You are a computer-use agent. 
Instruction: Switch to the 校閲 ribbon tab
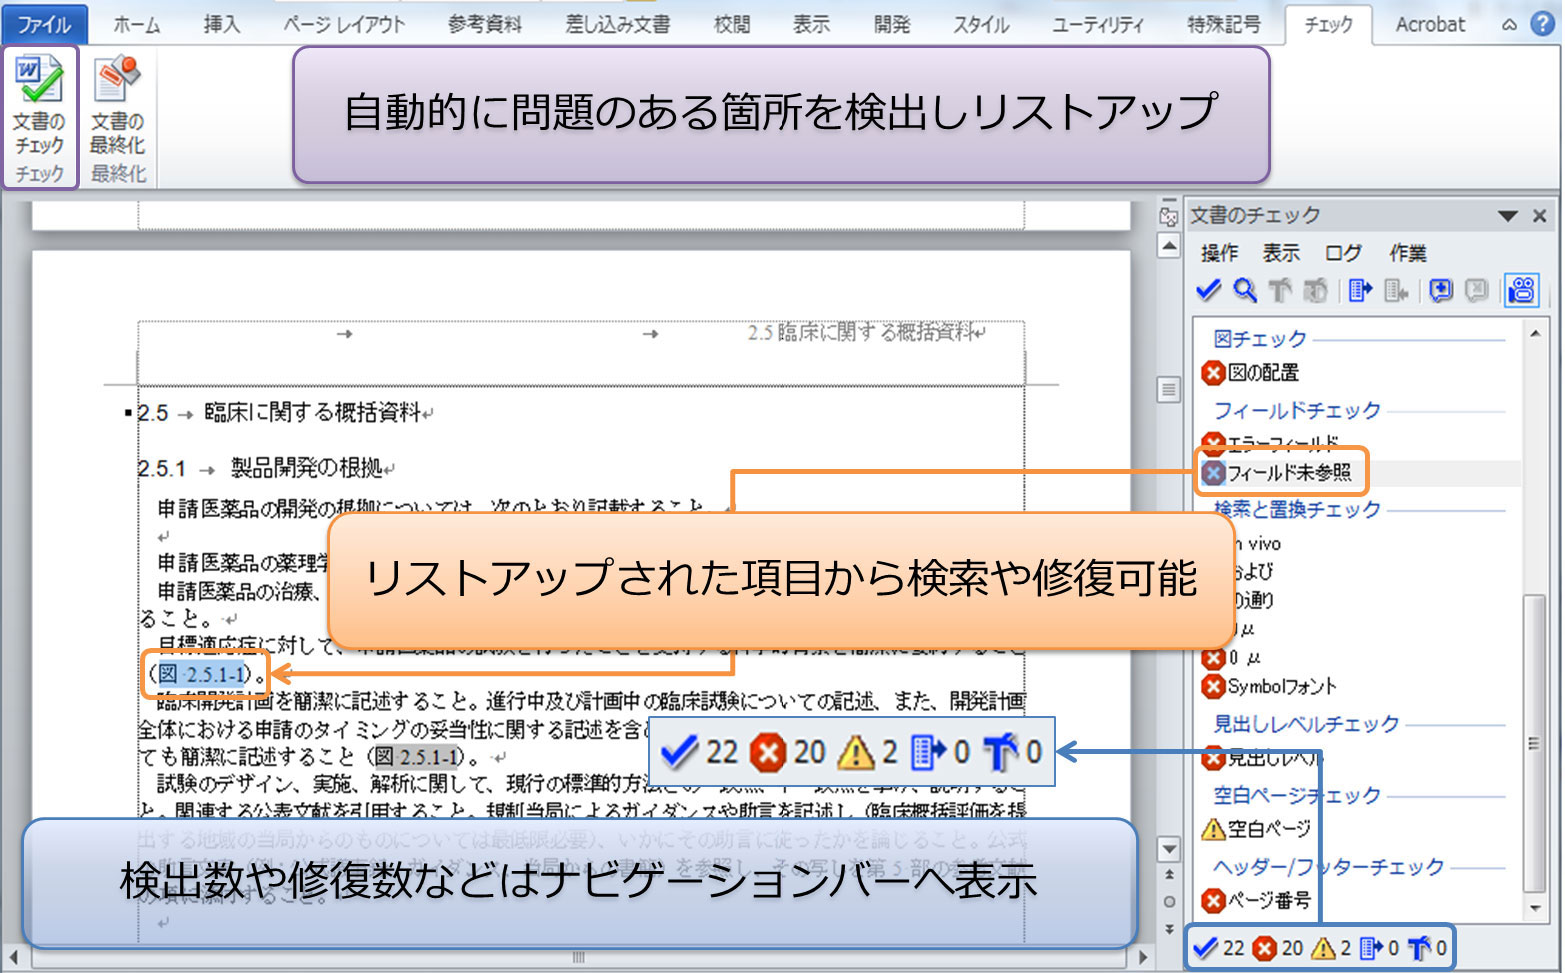(x=732, y=24)
